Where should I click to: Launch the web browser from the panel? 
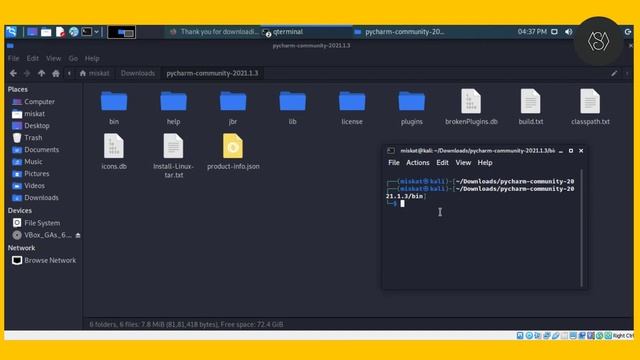tap(73, 32)
